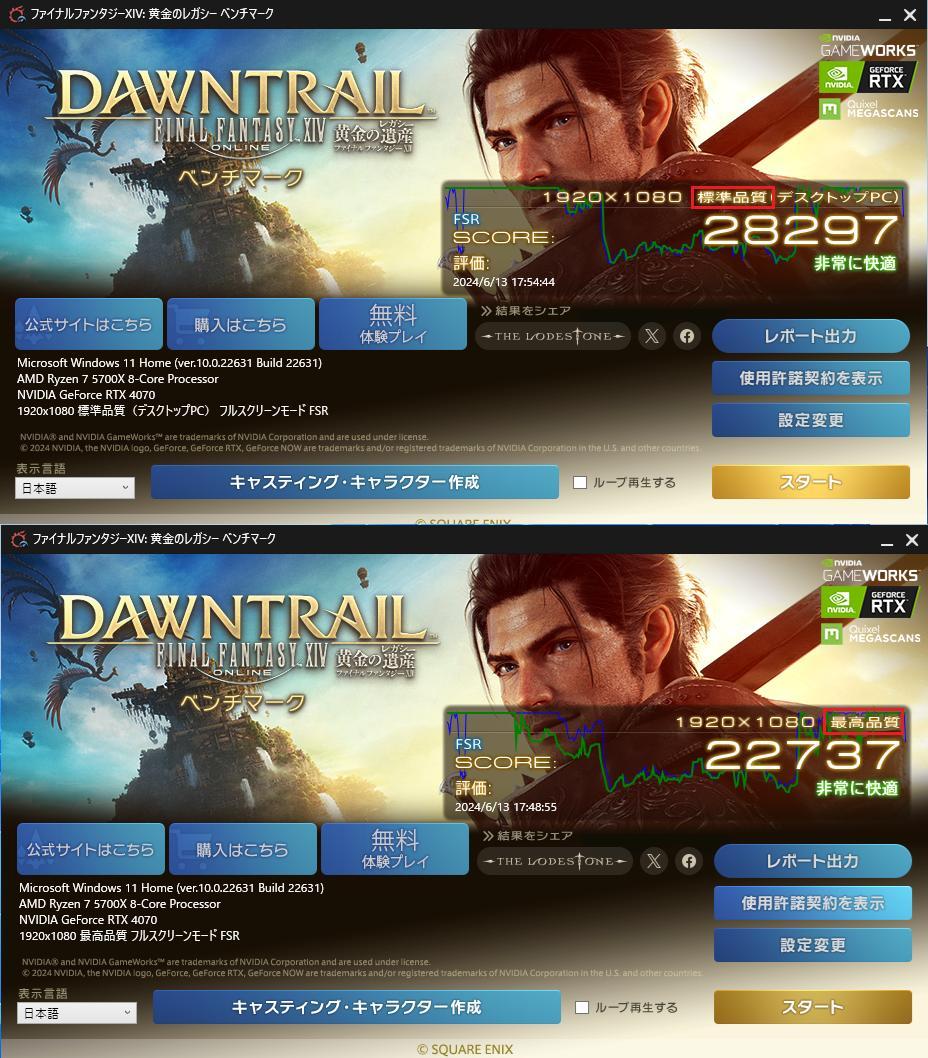This screenshot has height=1058, width=928.
Task: Open The Lodestone share button in top window
Action: [553, 336]
